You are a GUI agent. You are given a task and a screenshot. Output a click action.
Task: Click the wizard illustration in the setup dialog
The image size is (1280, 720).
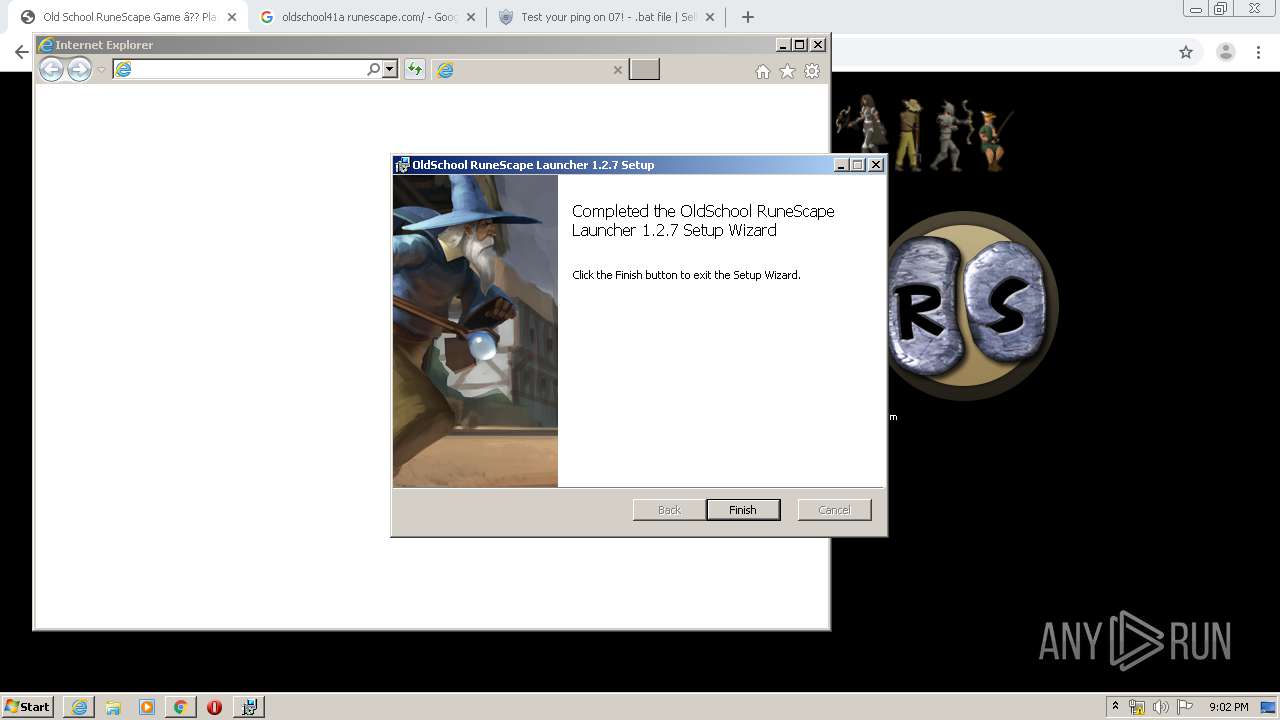tap(475, 331)
